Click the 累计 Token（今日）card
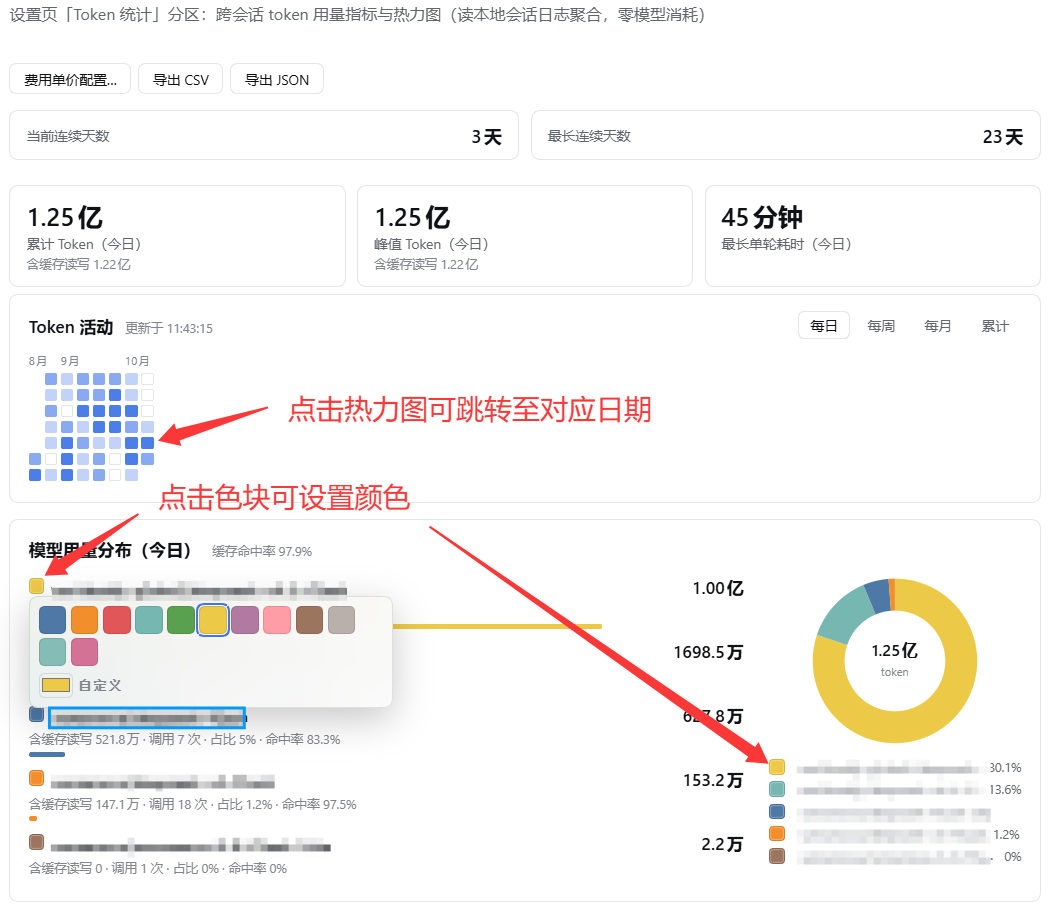Screen dimensions: 1053x915 coord(177,236)
